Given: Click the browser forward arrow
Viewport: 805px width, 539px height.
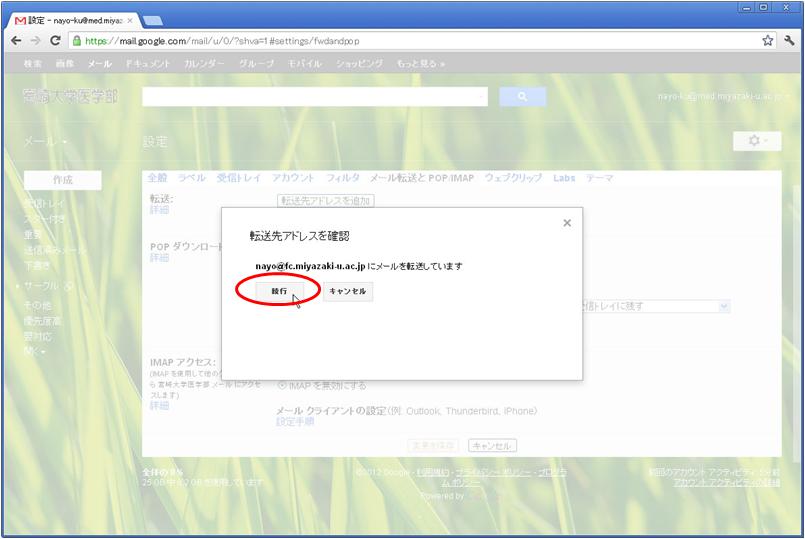Looking at the screenshot, I should coord(36,41).
